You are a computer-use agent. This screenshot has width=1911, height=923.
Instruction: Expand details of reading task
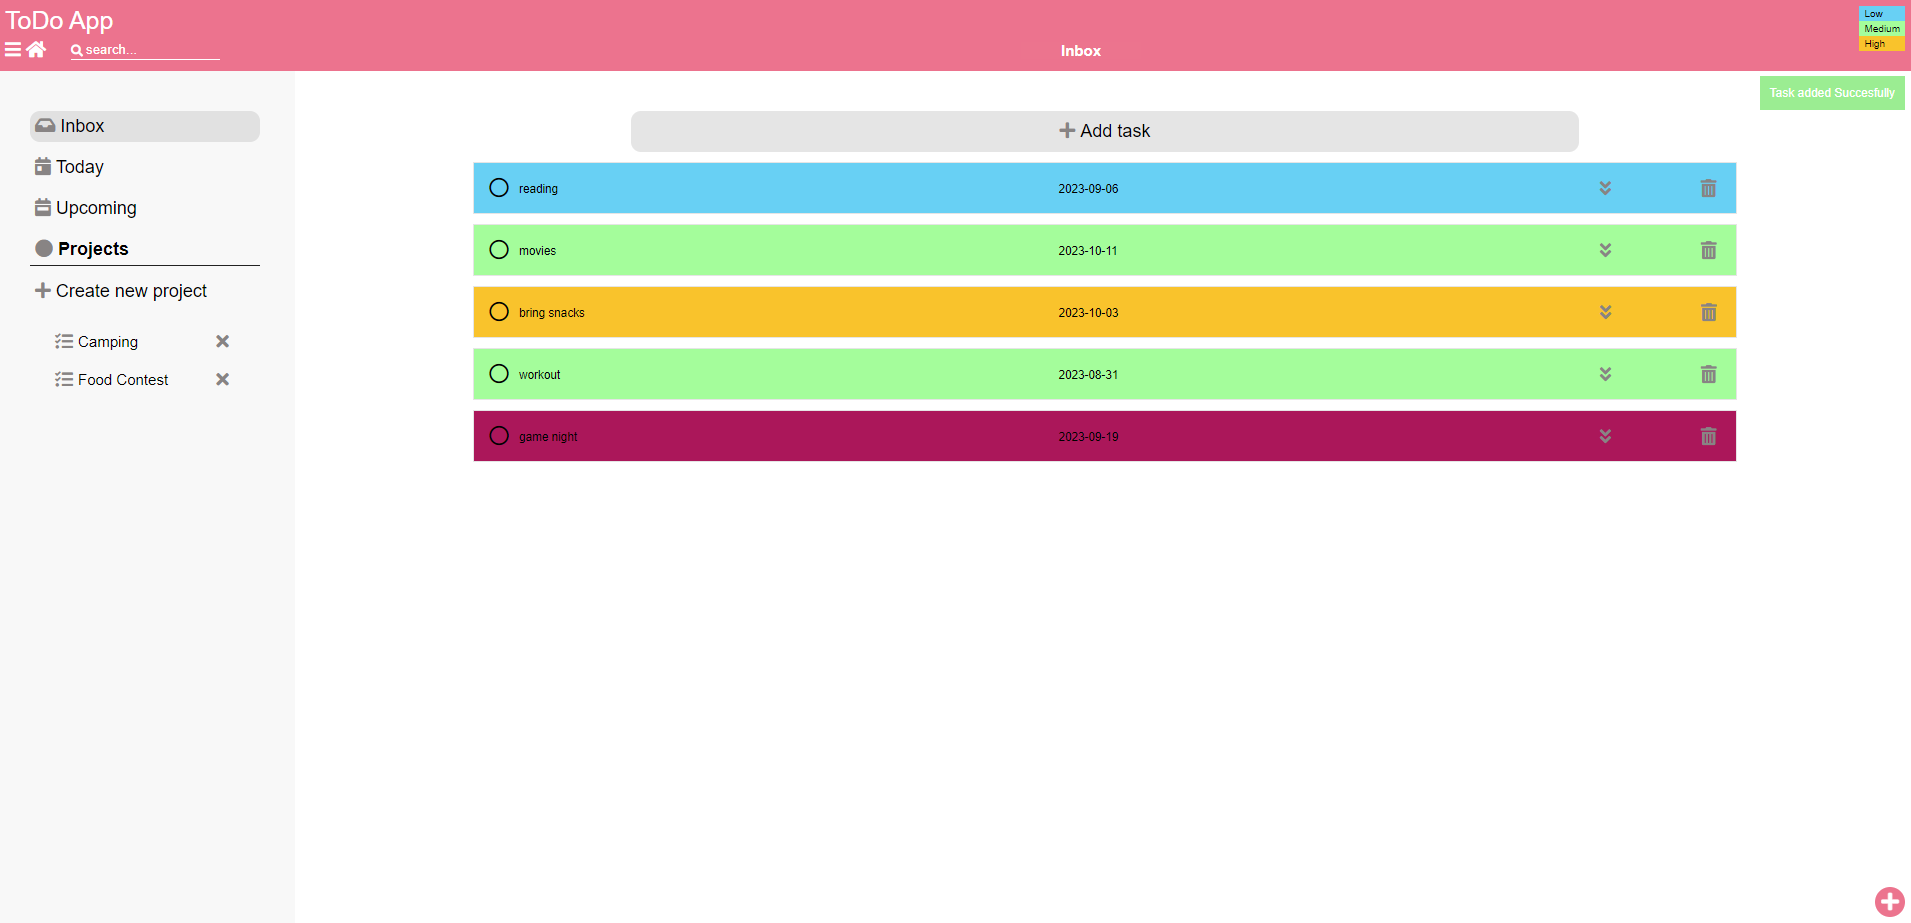click(x=1605, y=188)
